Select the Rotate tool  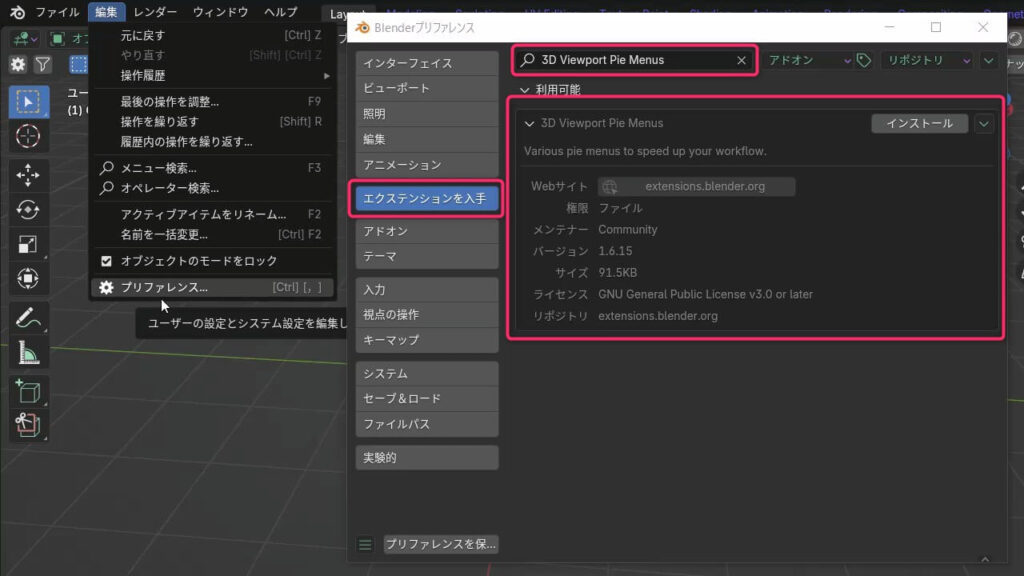tap(28, 210)
